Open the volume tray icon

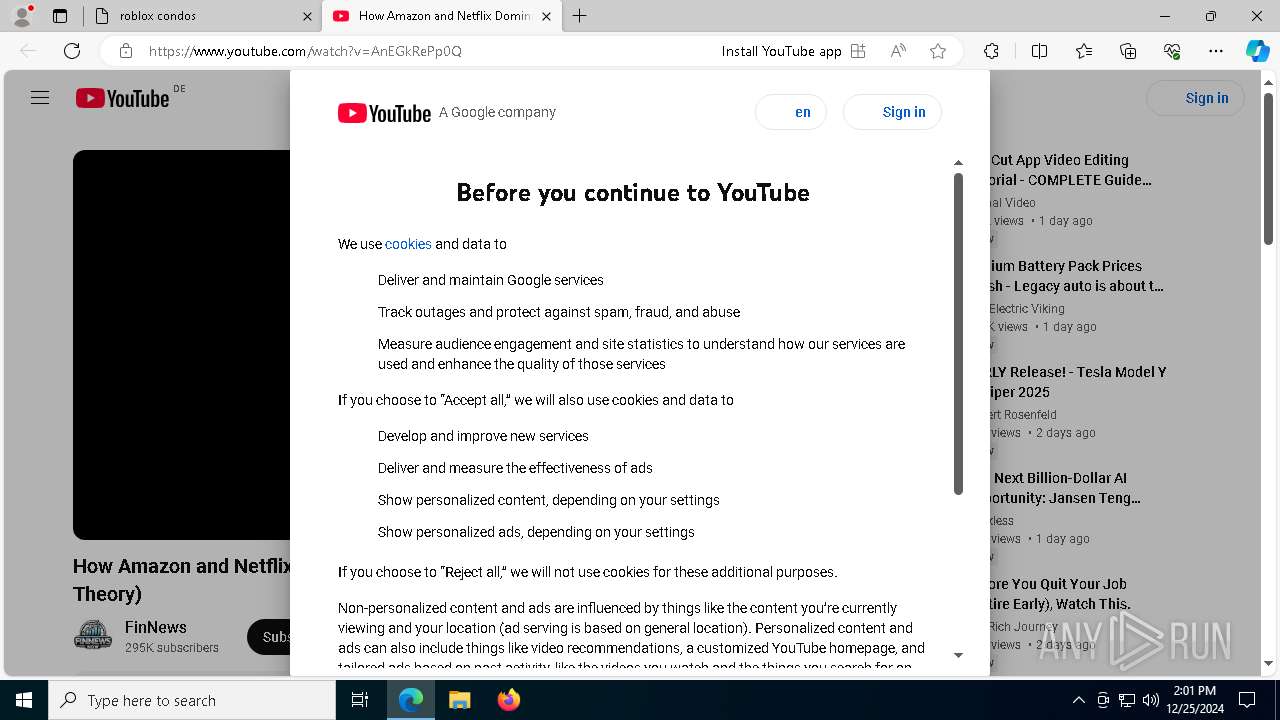[x=1151, y=700]
